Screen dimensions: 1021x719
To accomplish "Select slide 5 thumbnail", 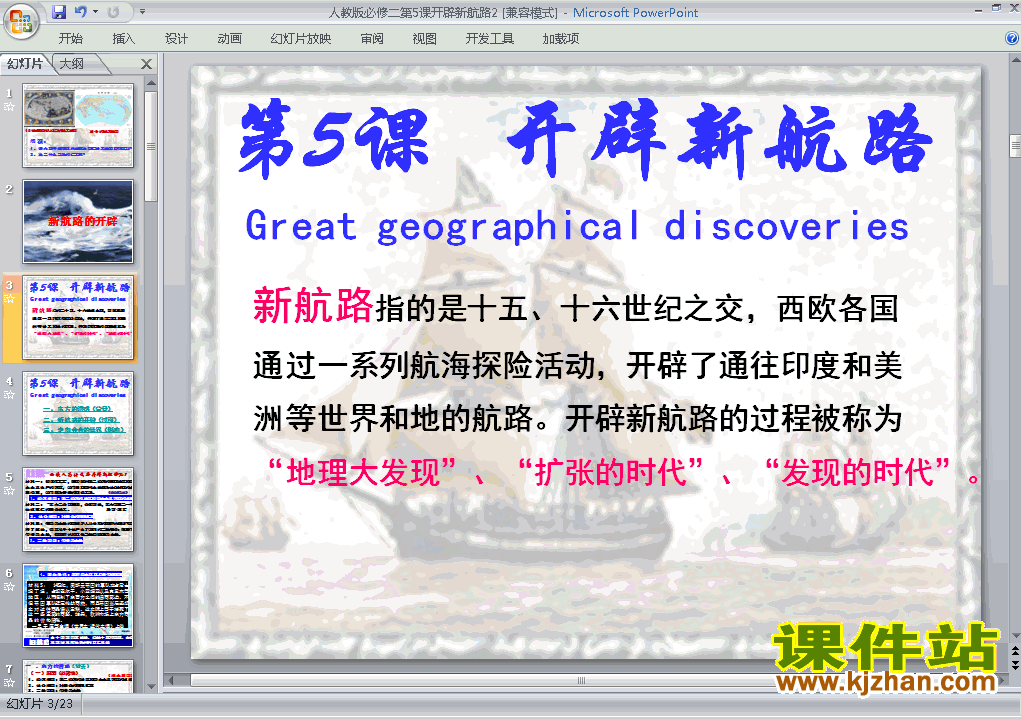I will 78,509.
